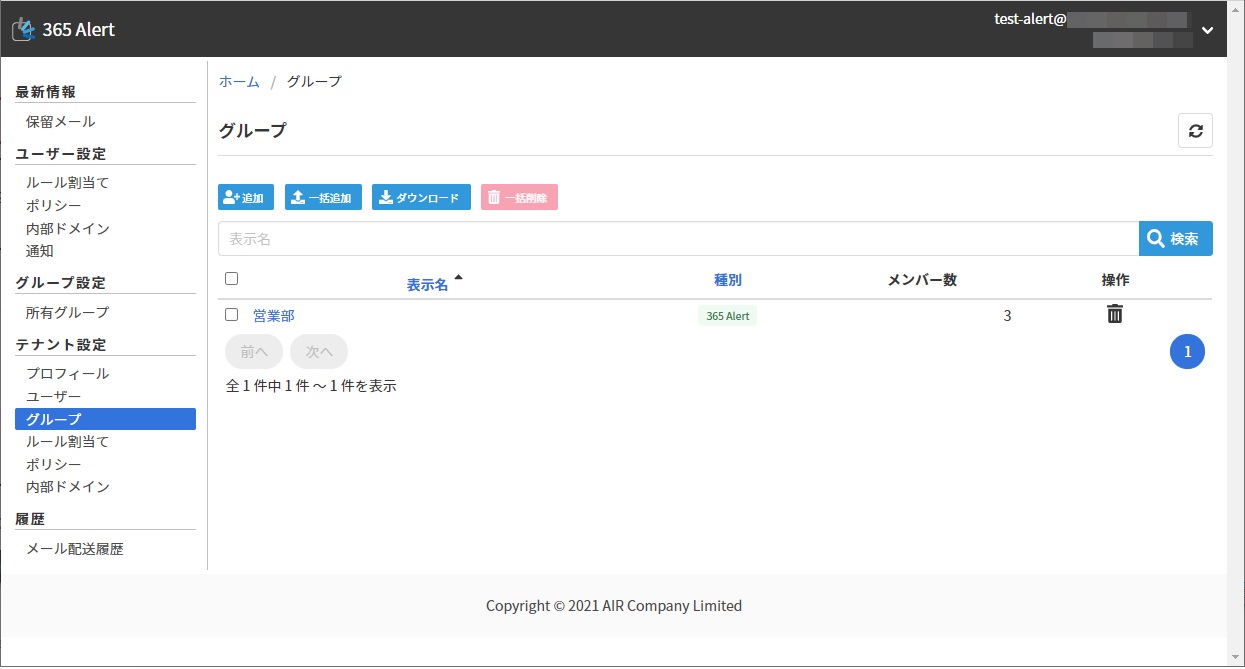Viewport: 1245px width, 669px height.
Task: Open the 営業部 group link
Action: click(274, 316)
